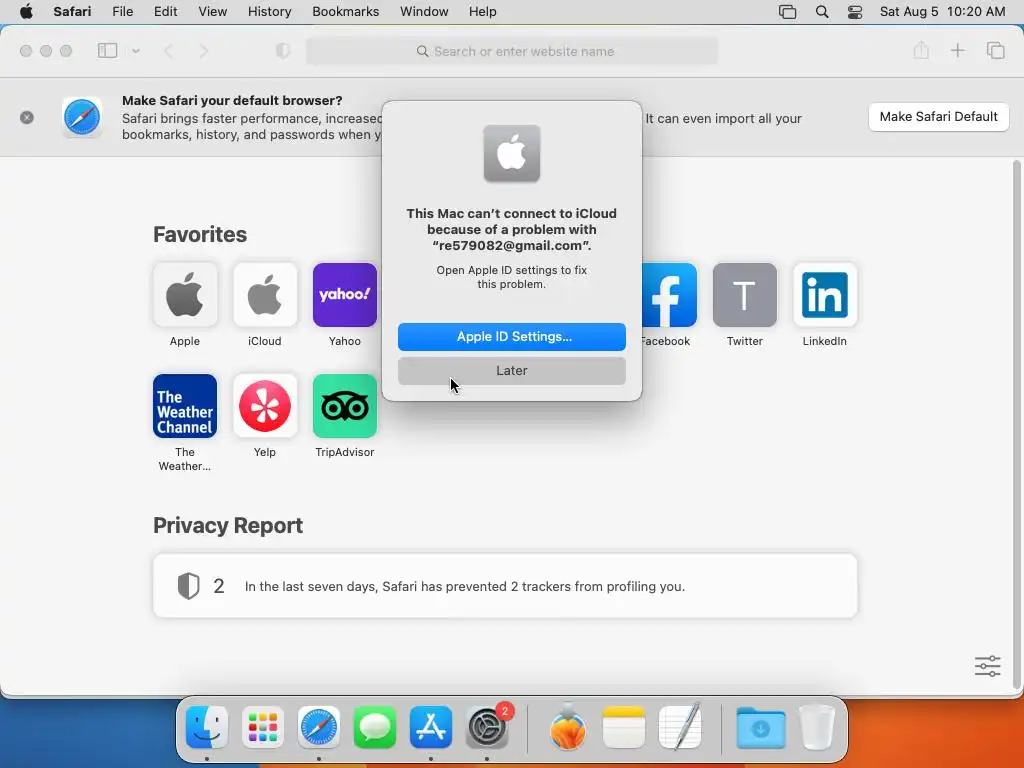1024x768 pixels.
Task: Click the Safari page vertical scrollbar
Action: pos(1017,424)
